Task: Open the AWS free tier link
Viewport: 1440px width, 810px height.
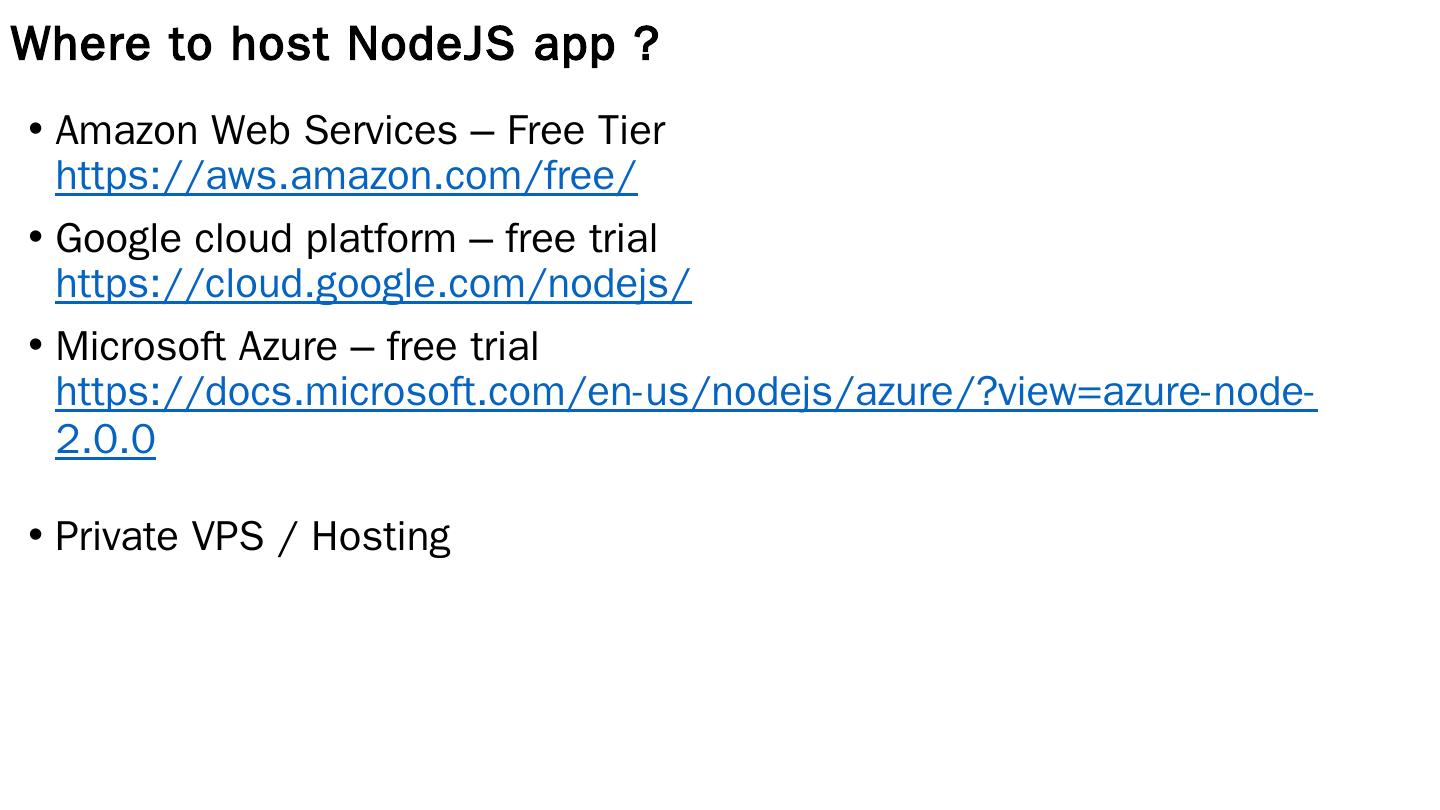Action: click(x=346, y=176)
